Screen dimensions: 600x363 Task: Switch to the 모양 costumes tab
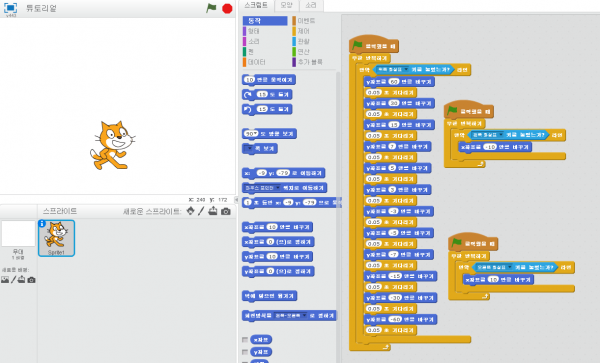(x=287, y=5)
